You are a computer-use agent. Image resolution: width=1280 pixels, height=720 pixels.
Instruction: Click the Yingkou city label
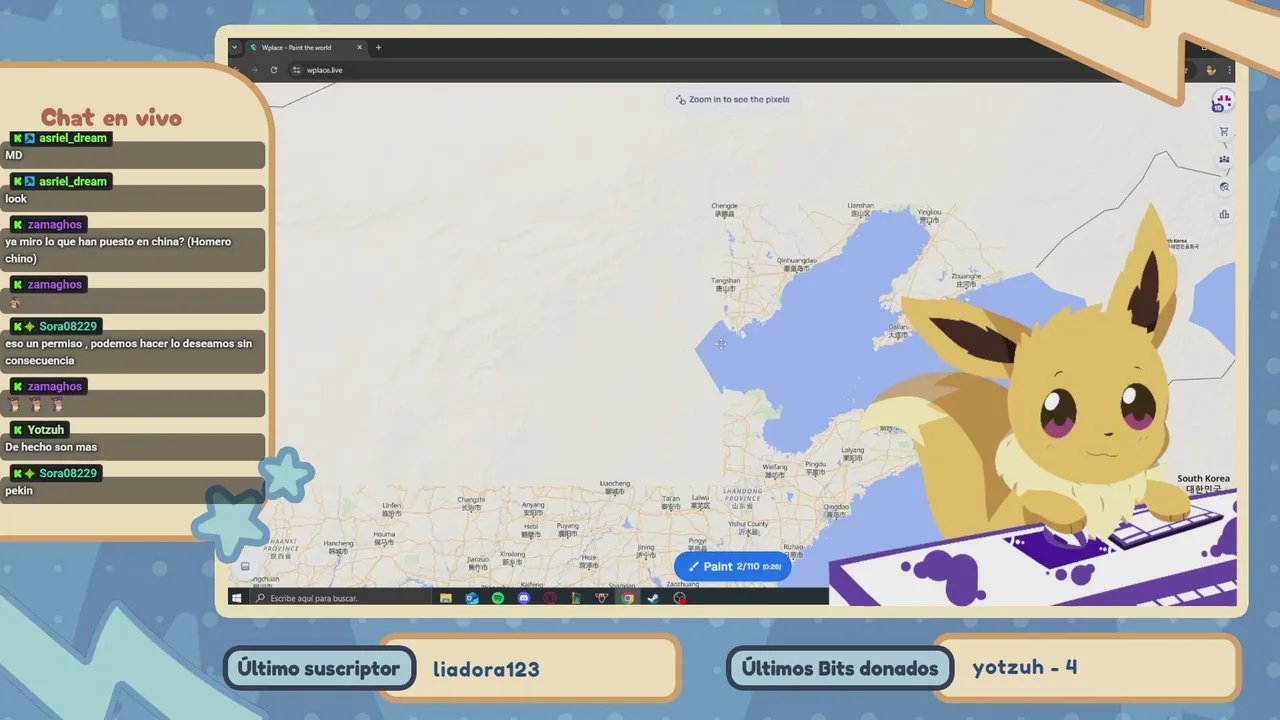pos(930,215)
